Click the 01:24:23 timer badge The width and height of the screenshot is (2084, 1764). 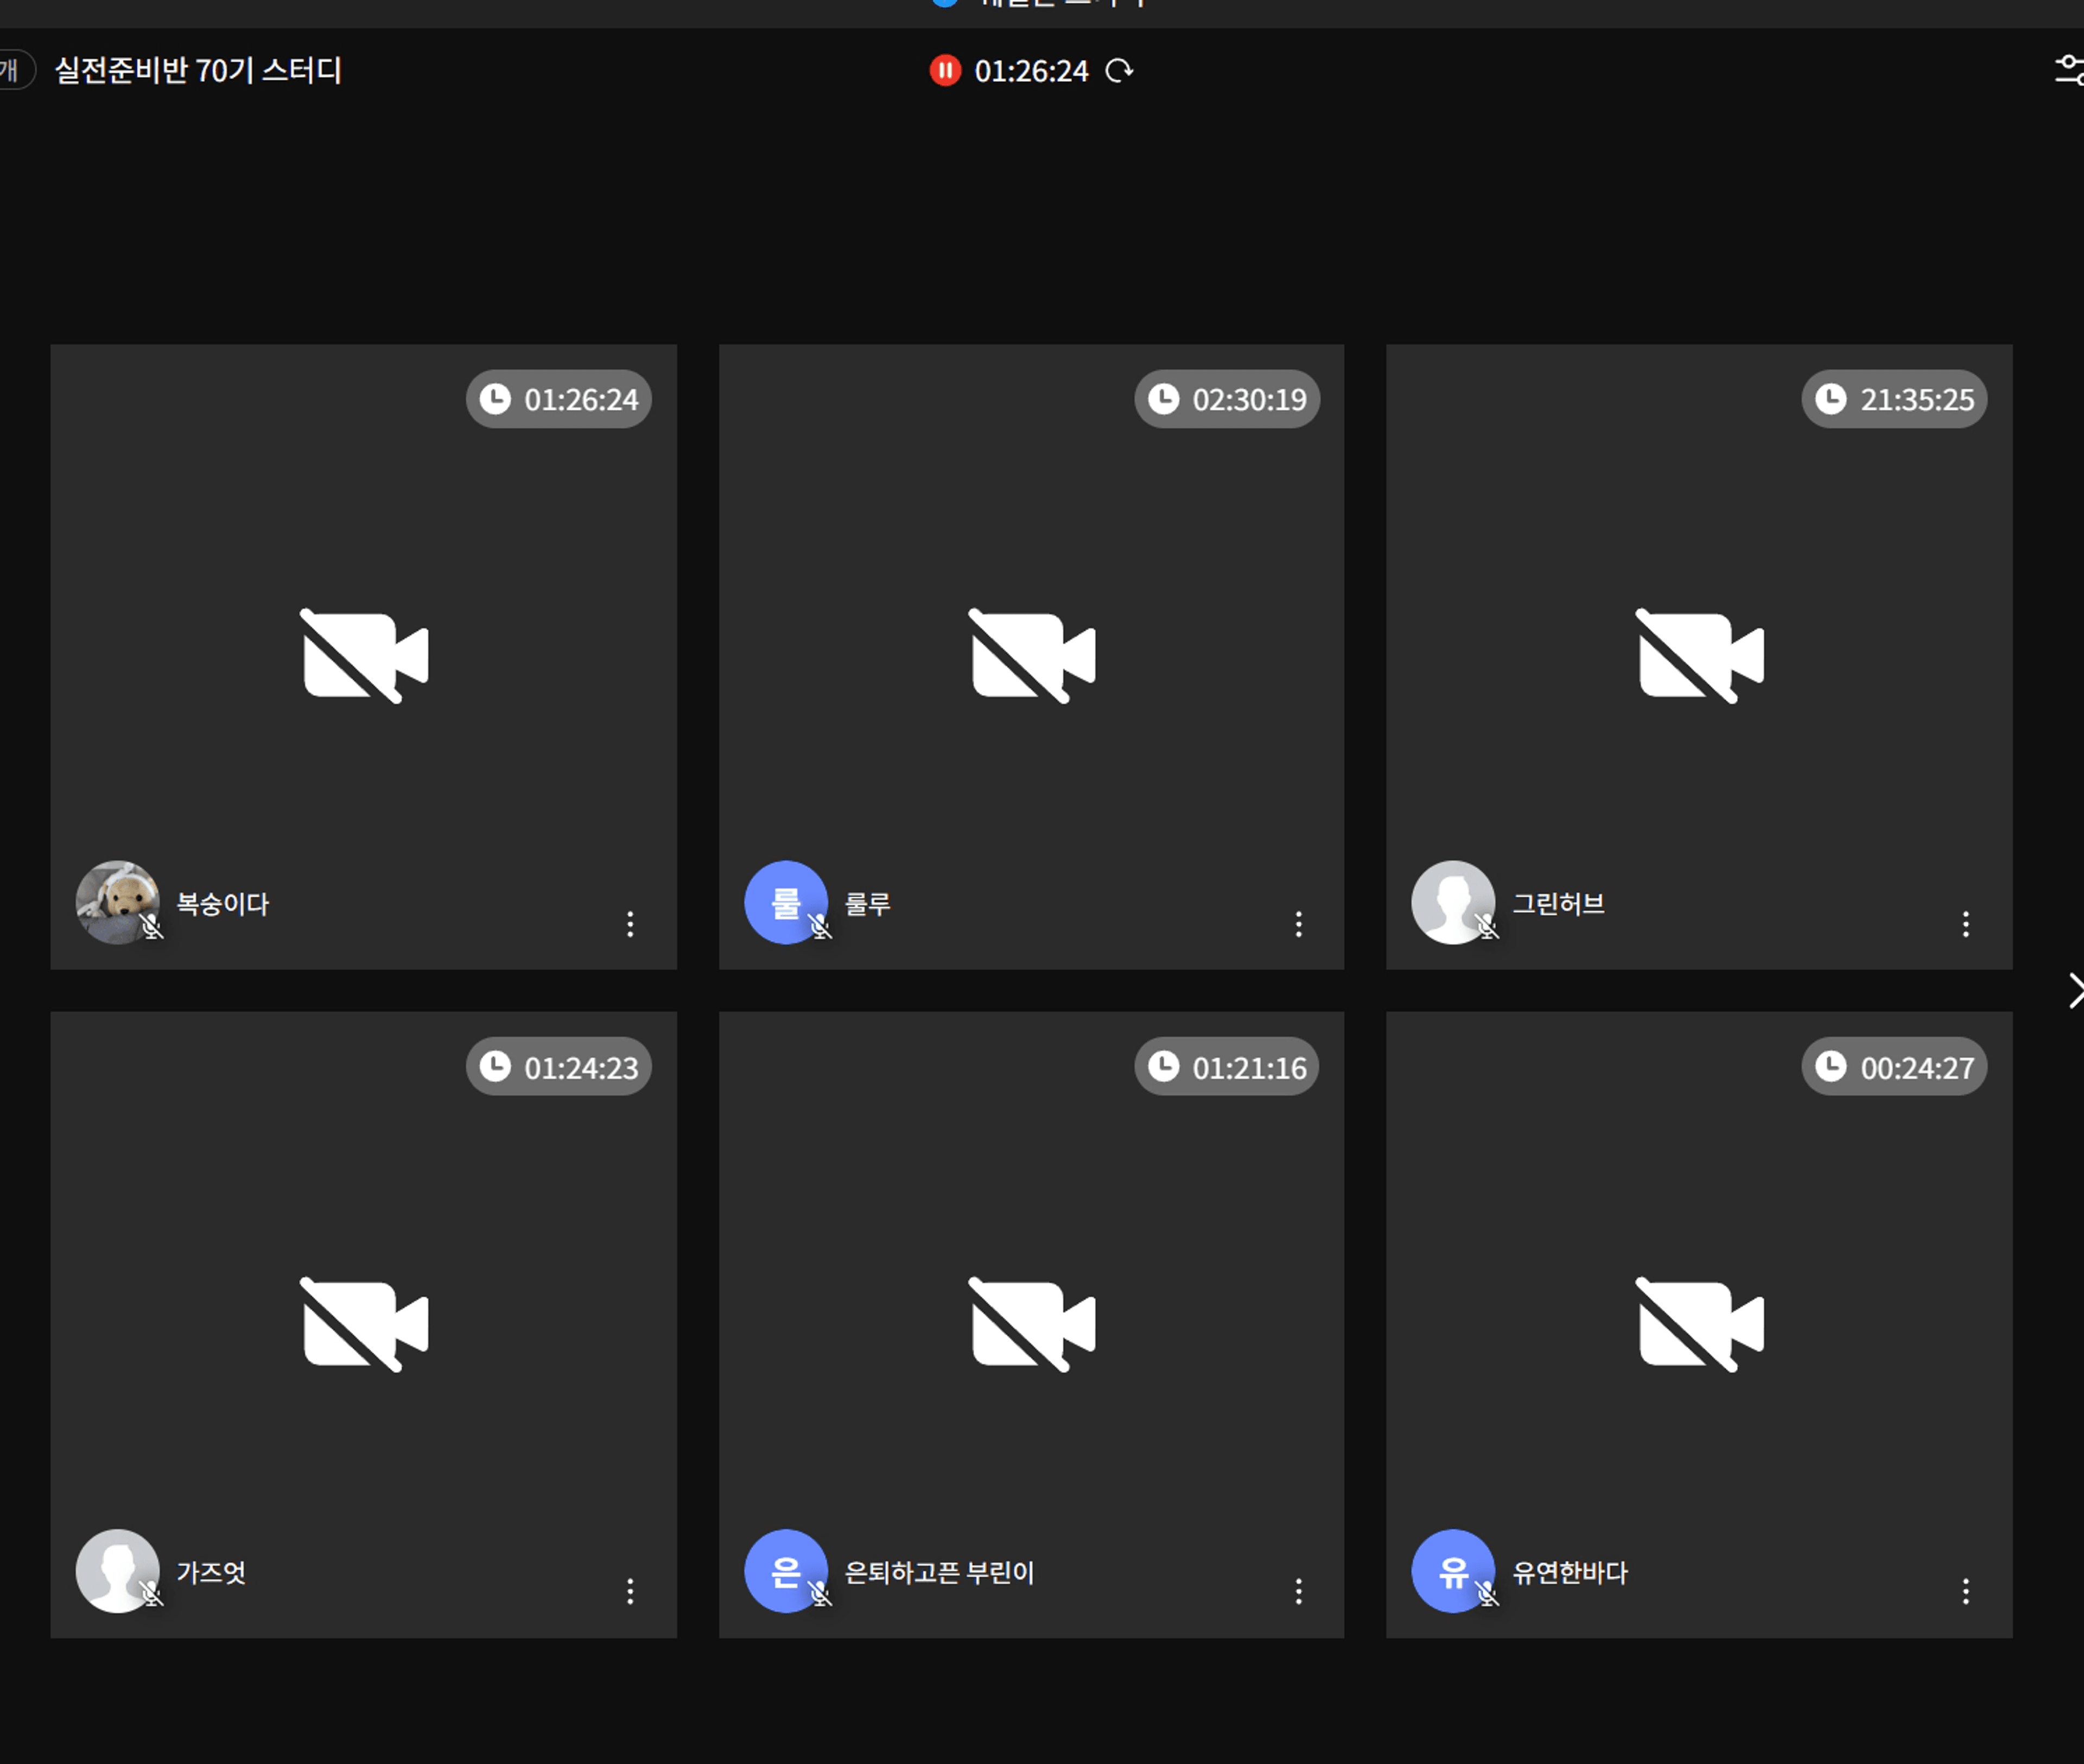(559, 1067)
